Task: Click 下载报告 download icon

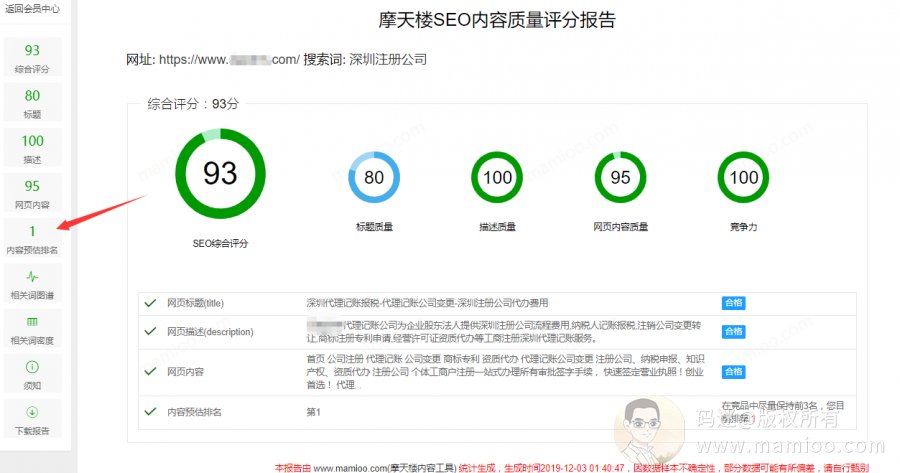Action: [32, 411]
